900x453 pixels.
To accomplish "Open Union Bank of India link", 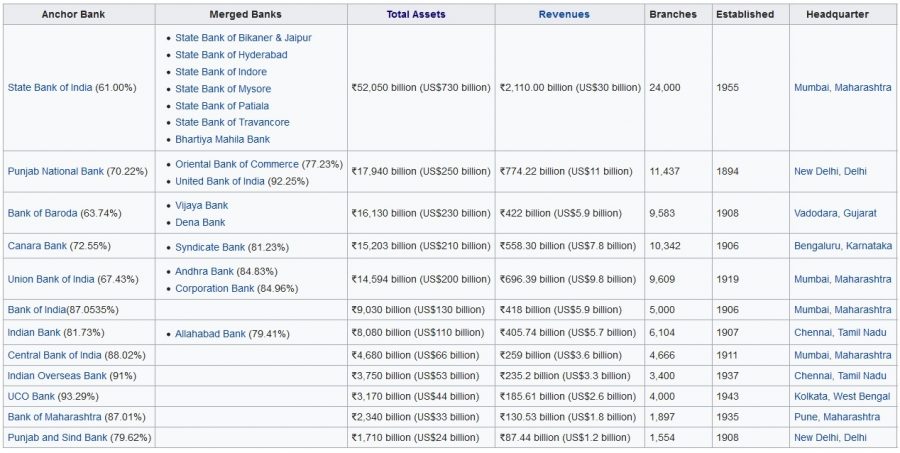I will pos(51,279).
